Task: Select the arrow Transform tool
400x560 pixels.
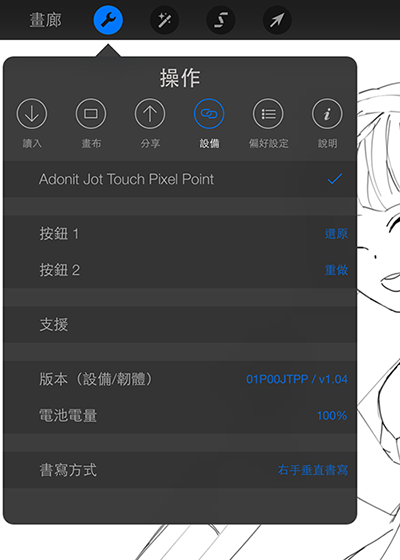Action: [x=277, y=20]
